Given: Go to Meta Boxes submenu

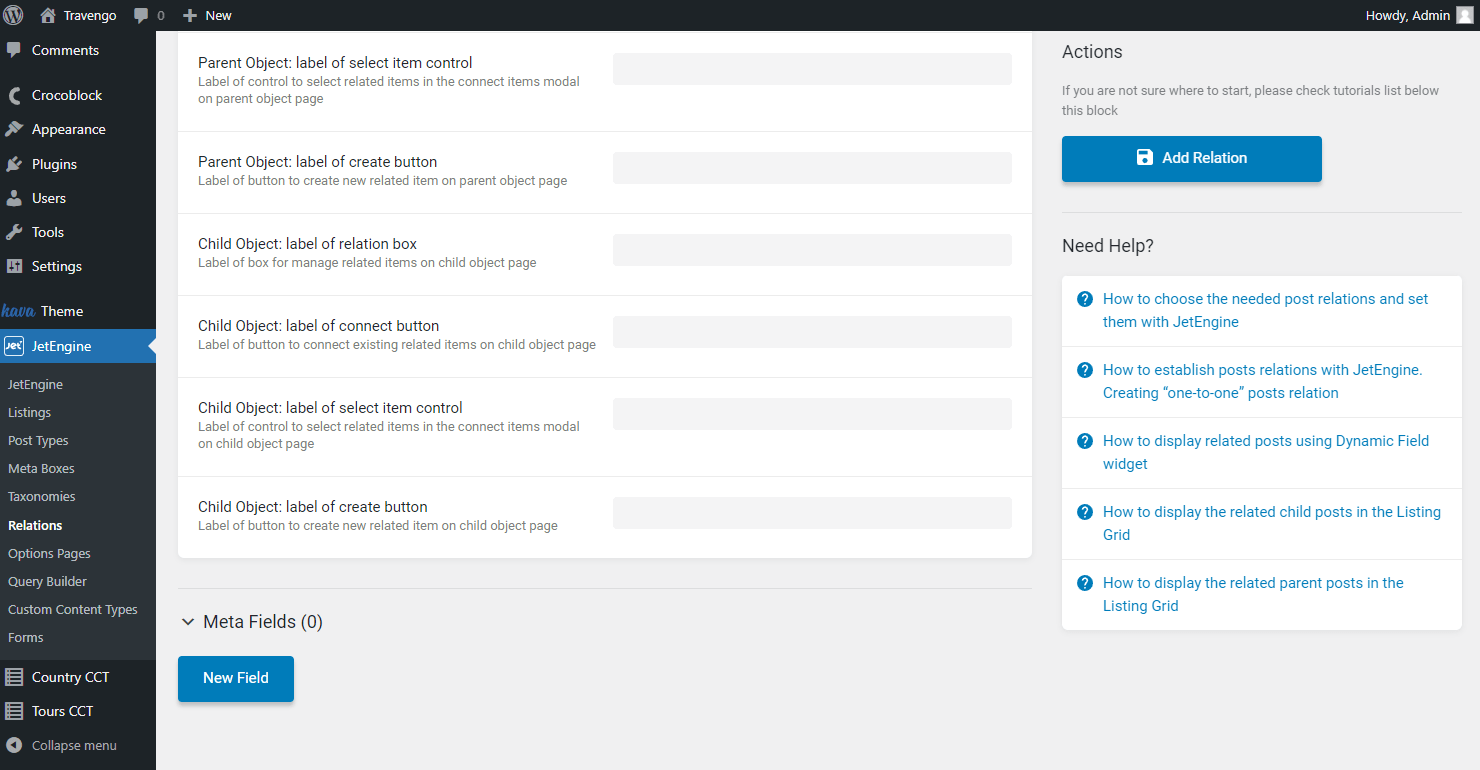Looking at the screenshot, I should click(41, 468).
